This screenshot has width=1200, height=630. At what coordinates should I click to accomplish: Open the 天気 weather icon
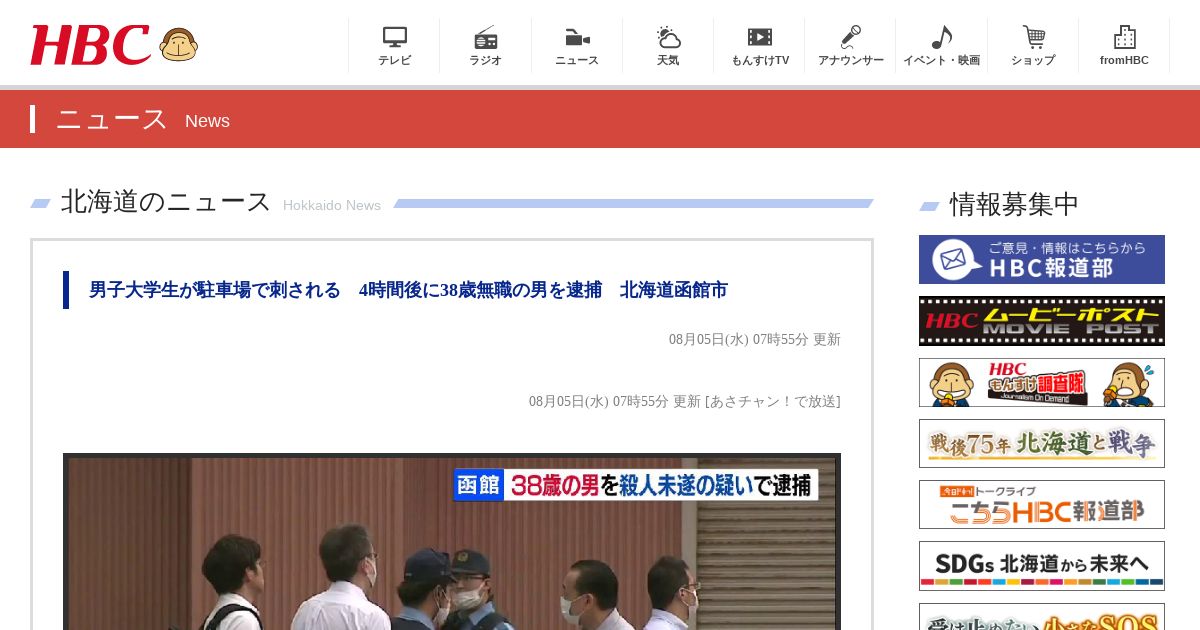coord(668,37)
